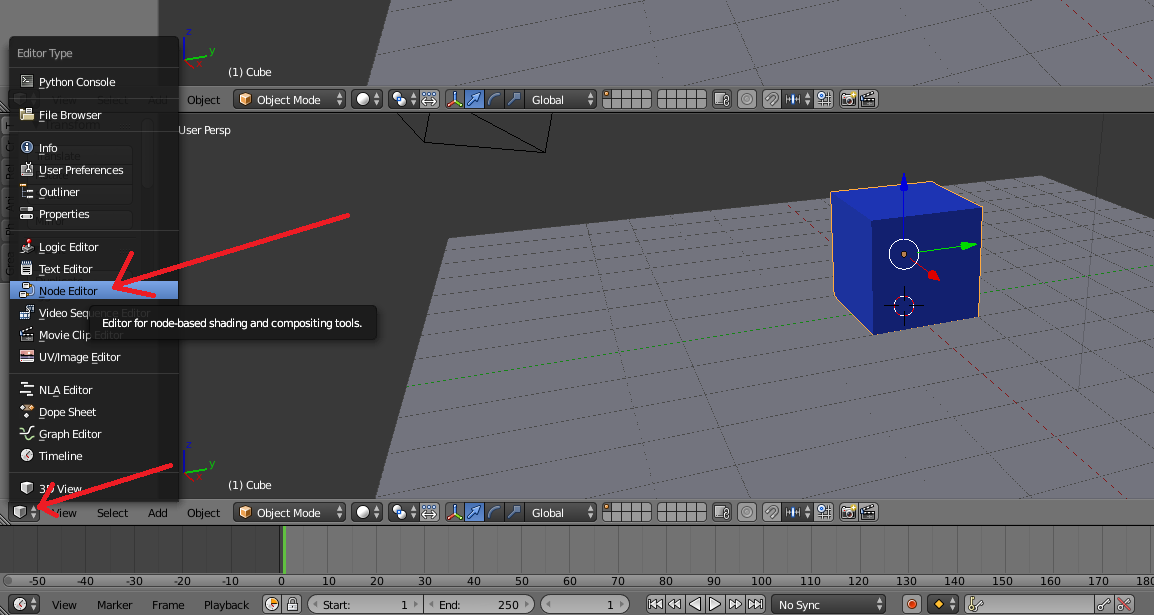Click OpenGL render animation clapper icon, upper header
Viewport: 1154px width, 615px height.
(x=868, y=99)
